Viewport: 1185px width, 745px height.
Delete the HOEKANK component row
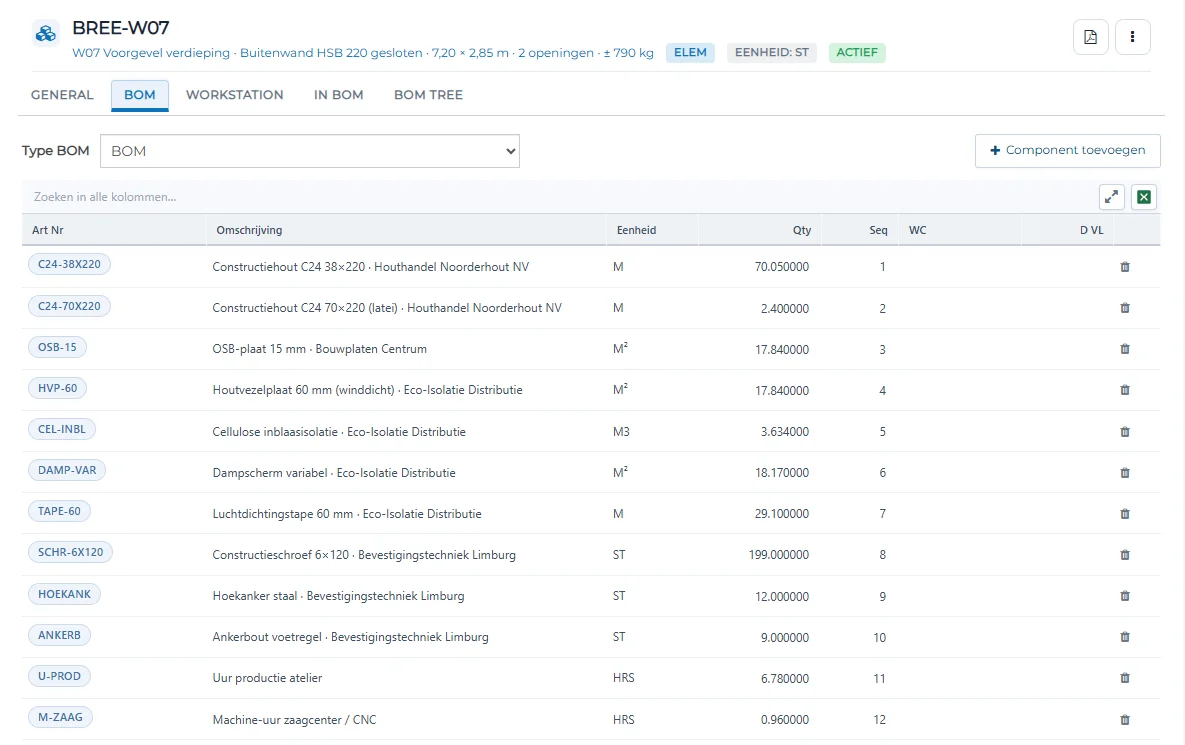tap(1125, 596)
